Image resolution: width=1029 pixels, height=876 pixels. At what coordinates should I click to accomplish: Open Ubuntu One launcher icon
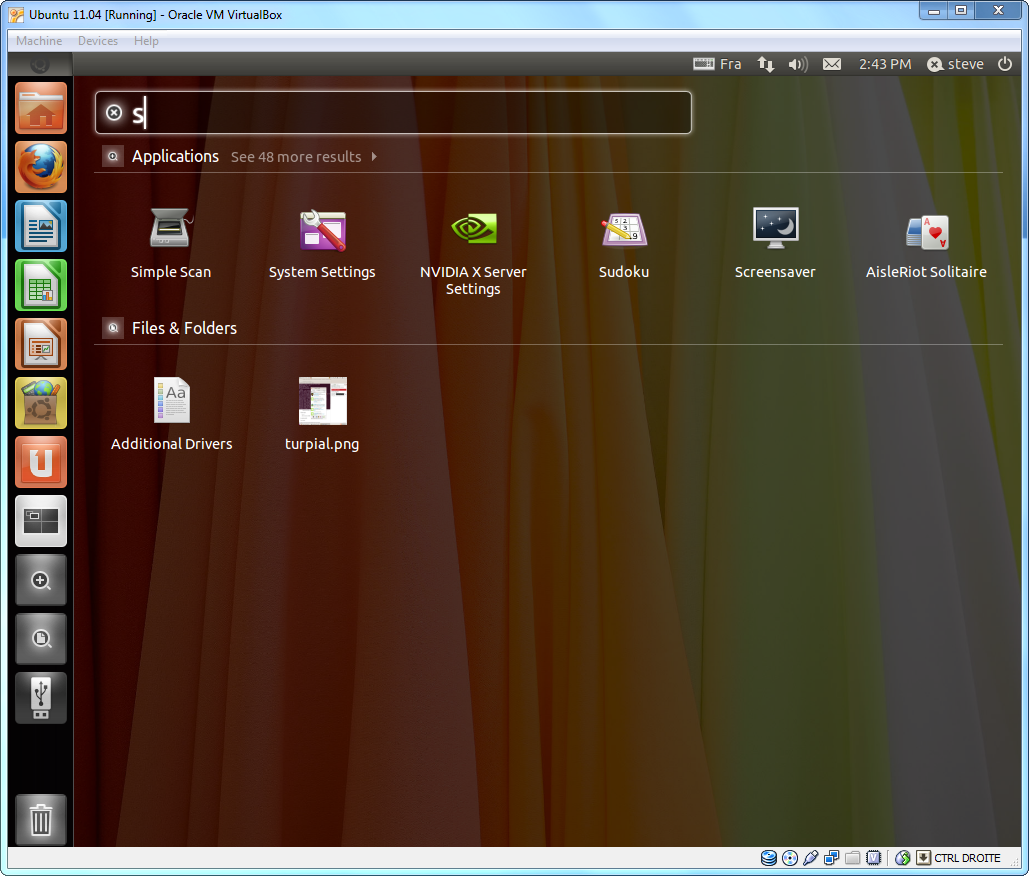tap(41, 462)
